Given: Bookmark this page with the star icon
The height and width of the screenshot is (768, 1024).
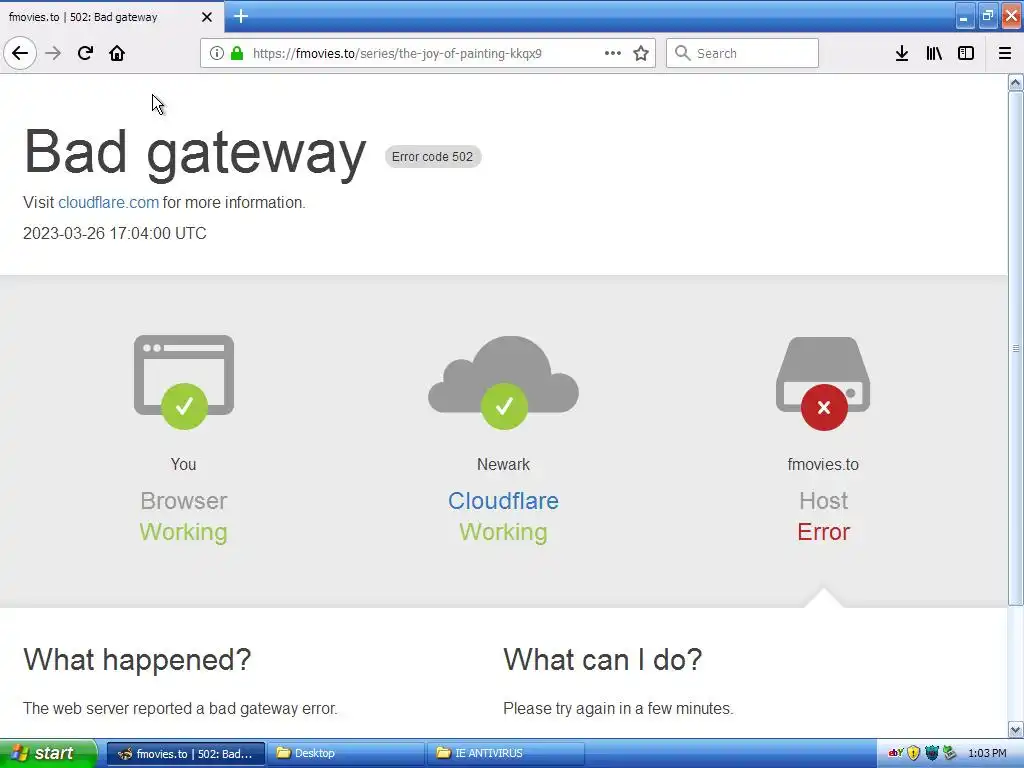Looking at the screenshot, I should tap(641, 54).
